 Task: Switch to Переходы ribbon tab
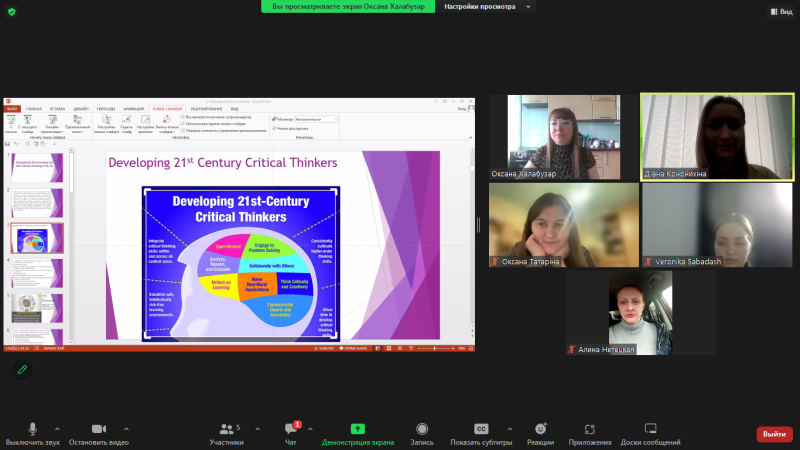[x=106, y=109]
